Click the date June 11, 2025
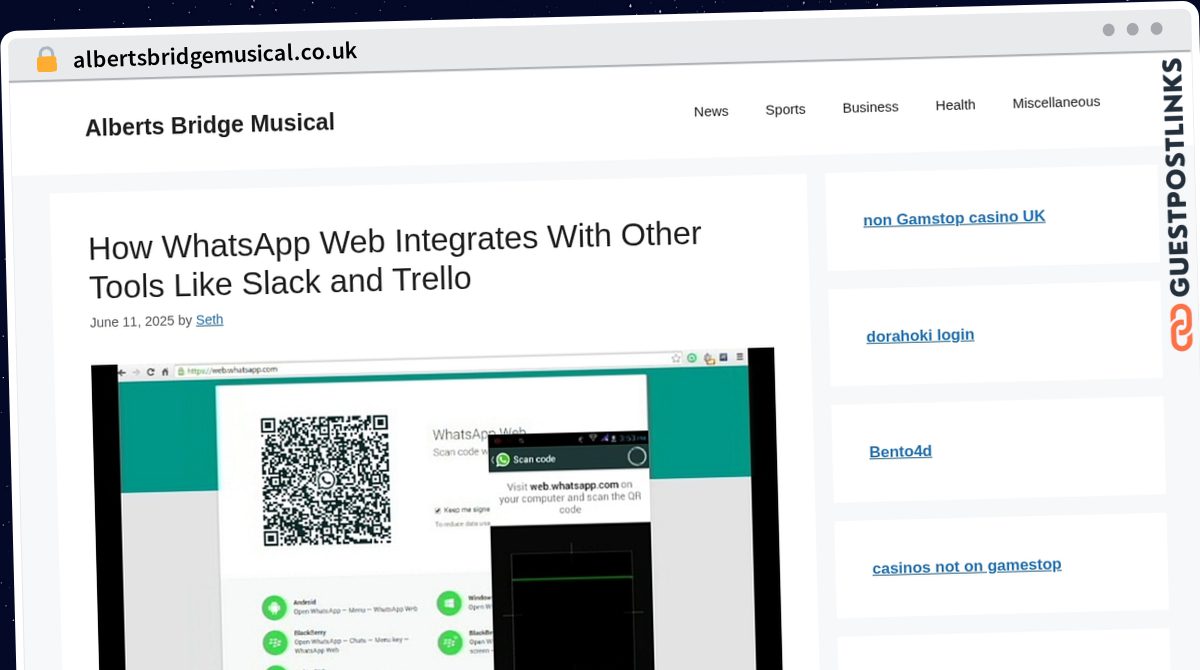The height and width of the screenshot is (670, 1200). (132, 322)
